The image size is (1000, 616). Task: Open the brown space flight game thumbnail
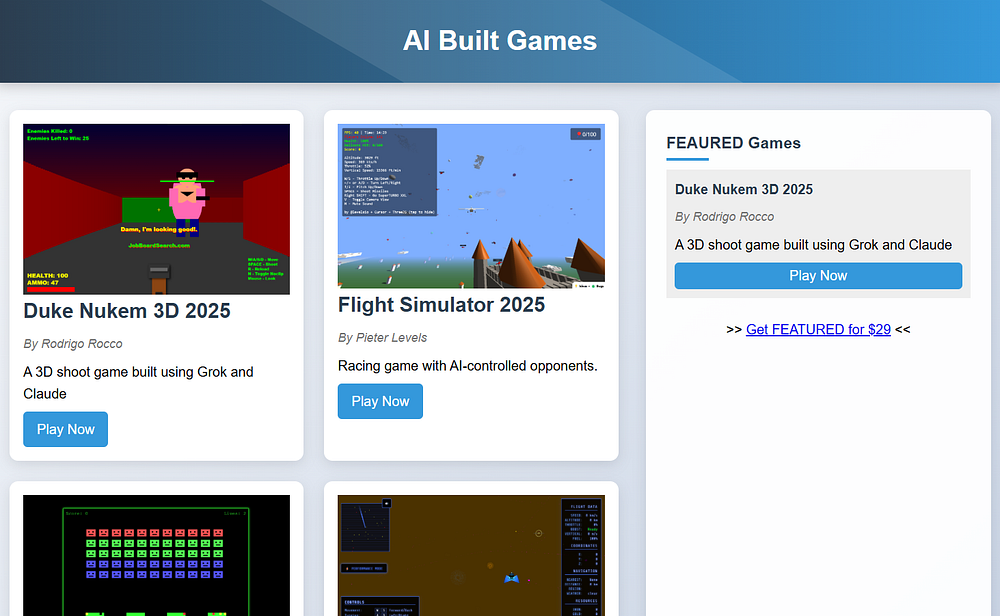(471, 555)
